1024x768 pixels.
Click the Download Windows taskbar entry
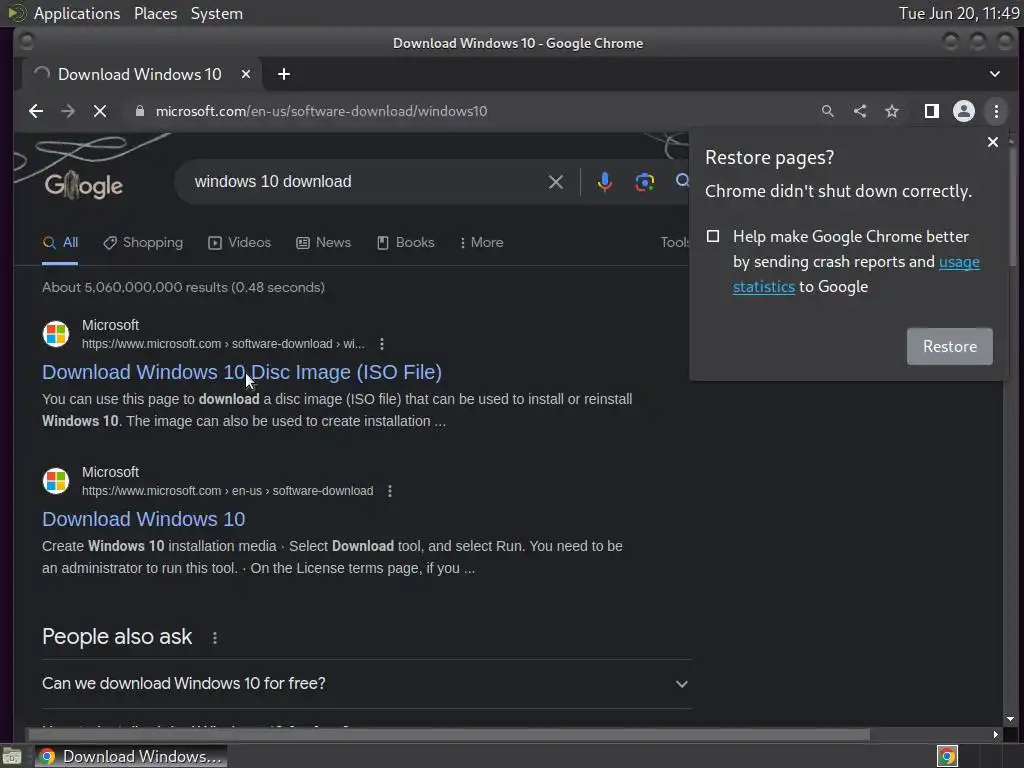point(131,756)
